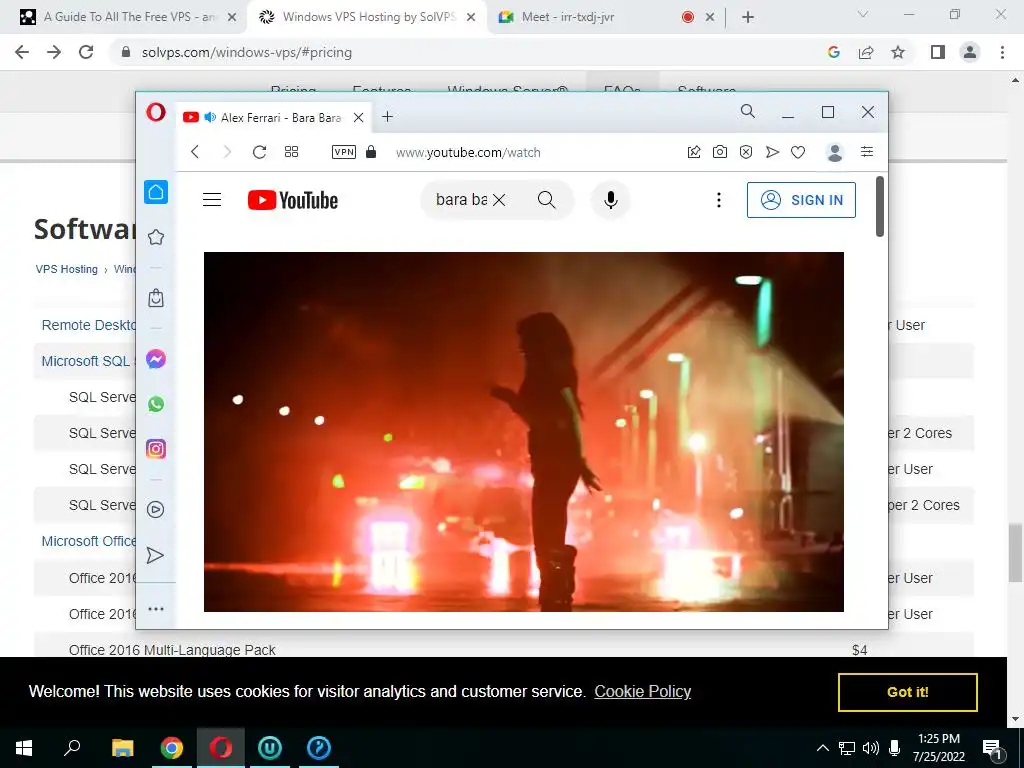
Task: Open Chrome from the taskbar
Action: point(172,748)
